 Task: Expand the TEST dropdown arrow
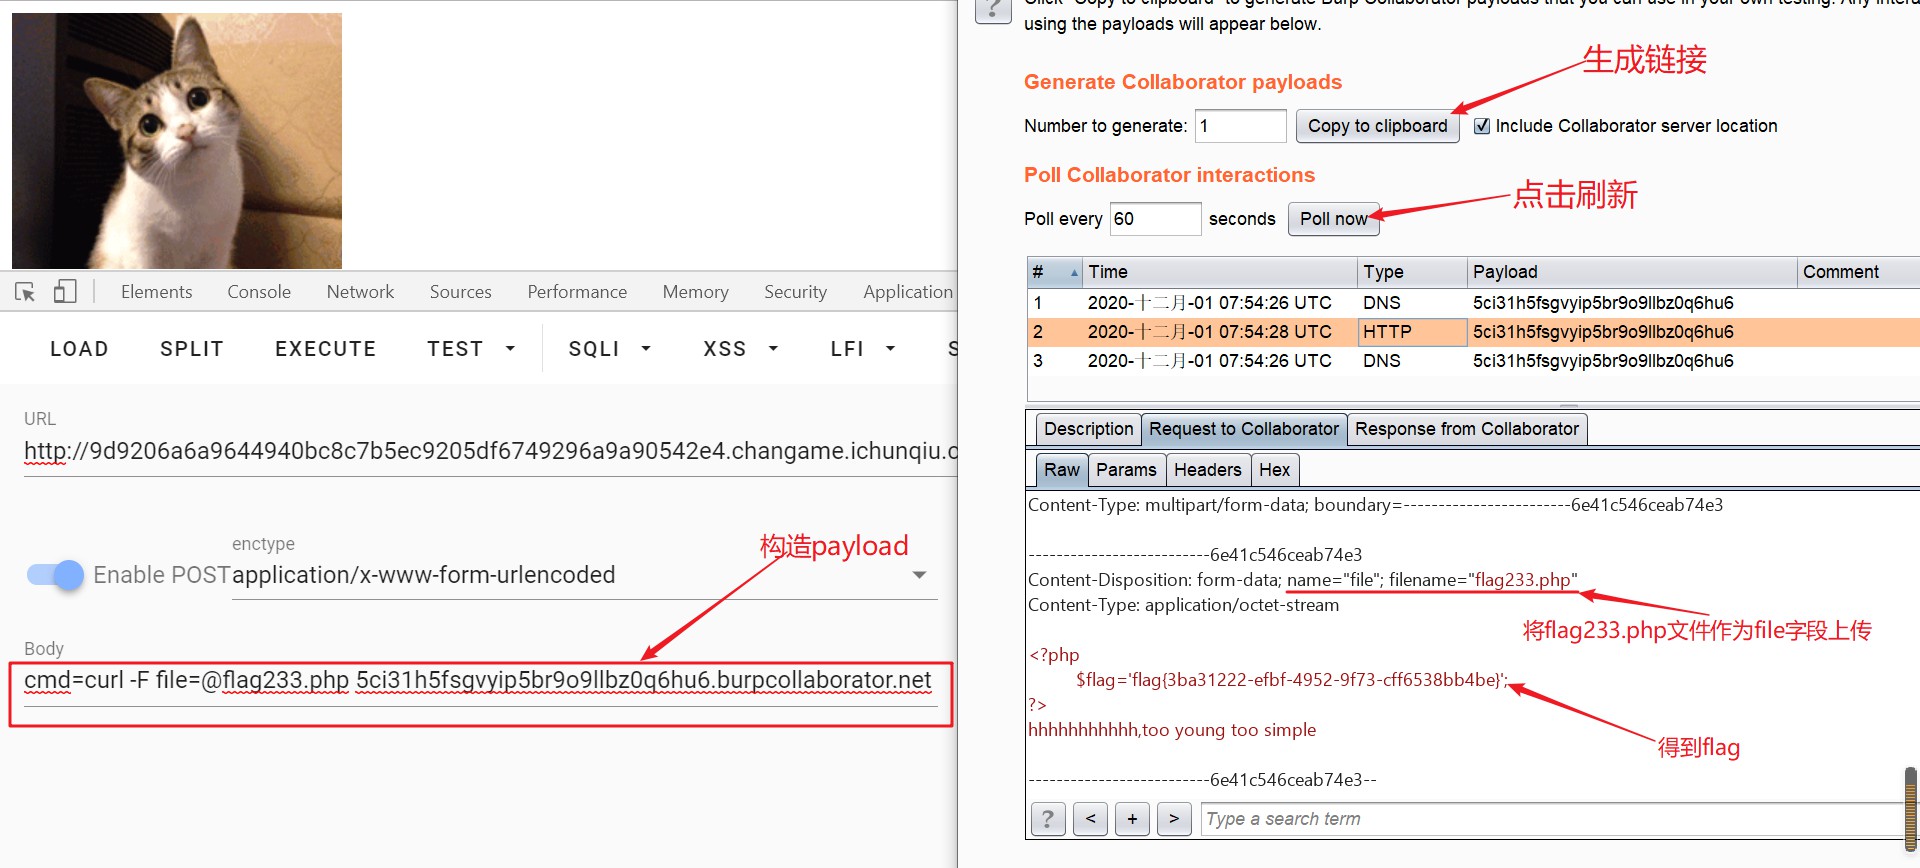pyautogui.click(x=510, y=349)
